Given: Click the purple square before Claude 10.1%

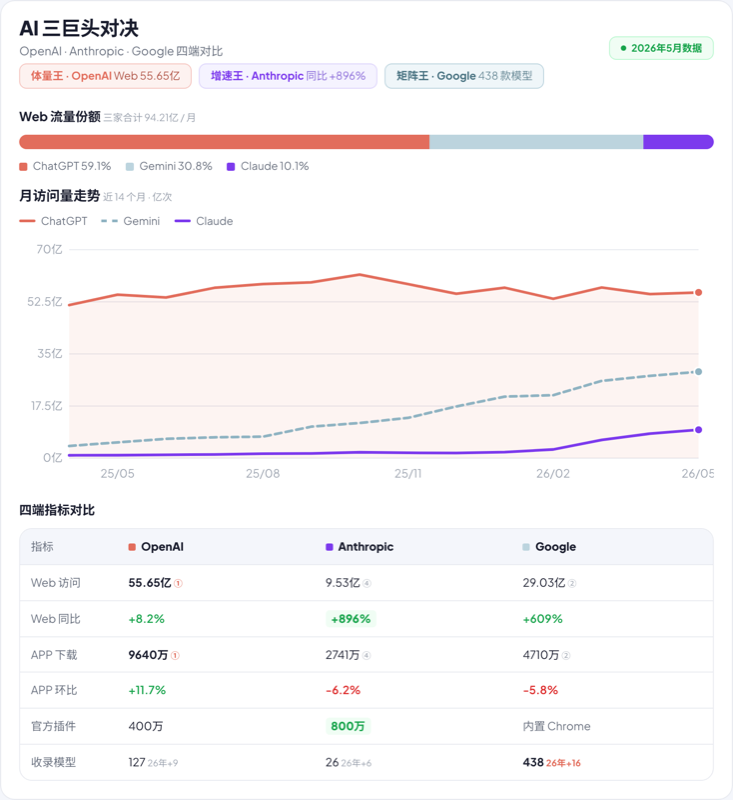Looking at the screenshot, I should tap(231, 167).
